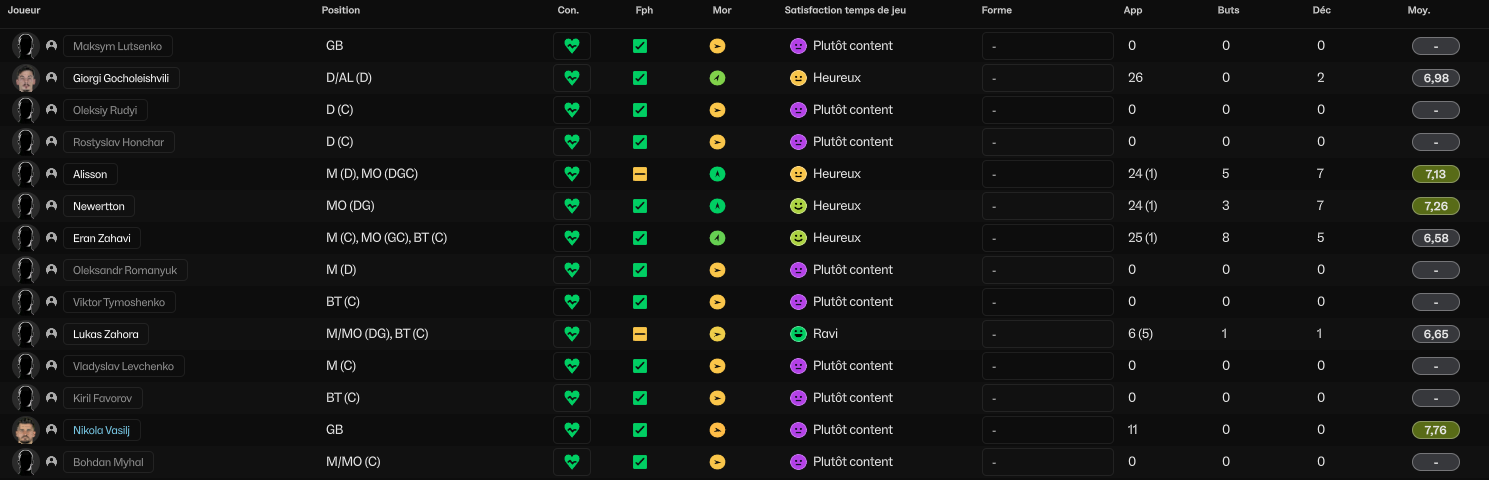Click Maksym Lutsenko's condition heart icon
Screen dimensions: 1489x480
[571, 46]
